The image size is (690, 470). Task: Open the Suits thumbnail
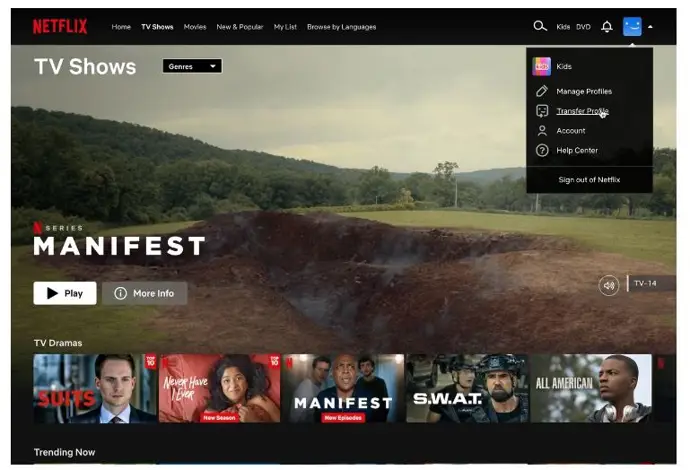[x=95, y=389]
